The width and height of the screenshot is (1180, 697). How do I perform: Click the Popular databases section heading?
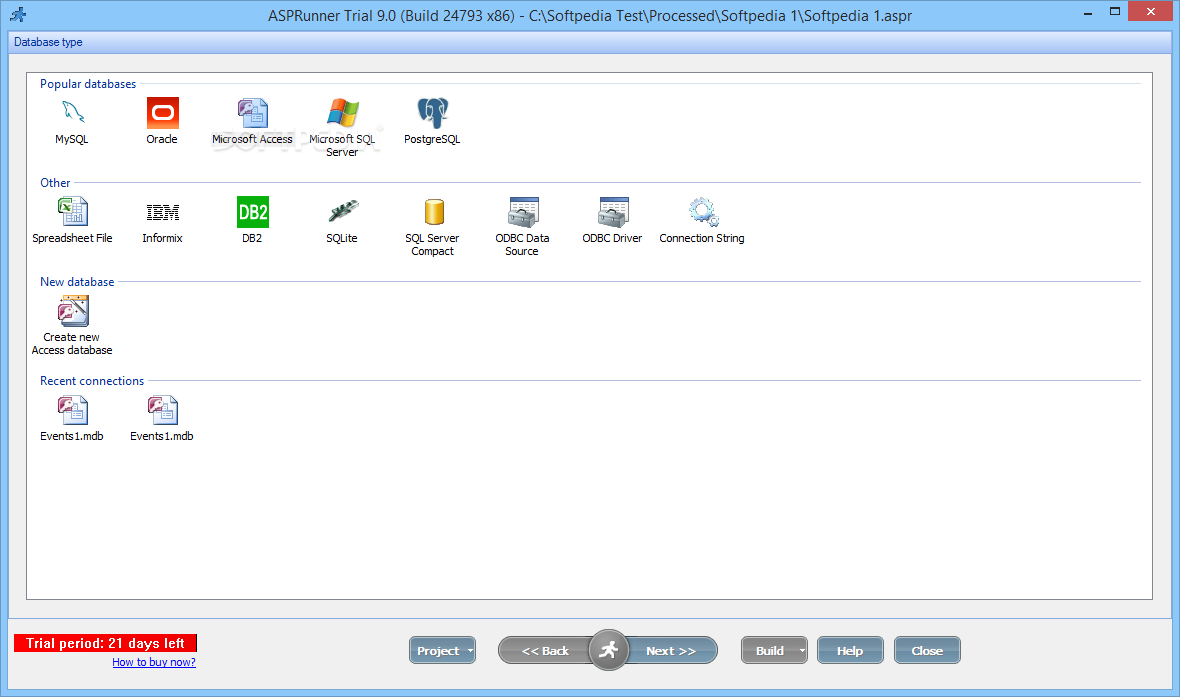[88, 84]
